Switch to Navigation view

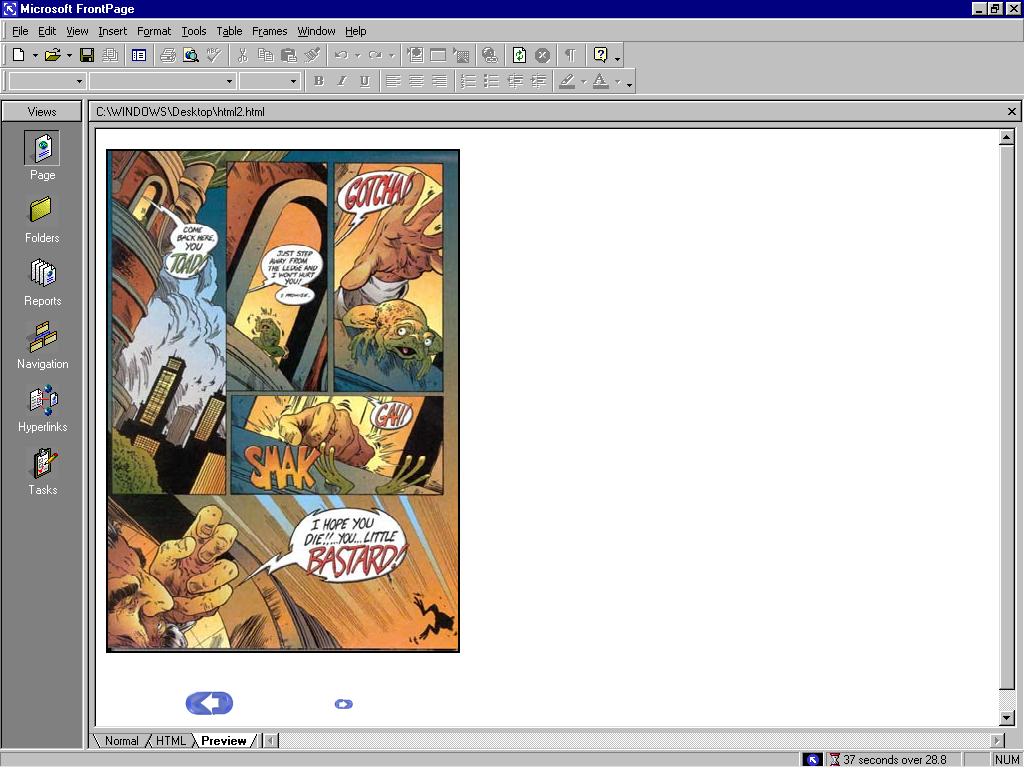(42, 346)
